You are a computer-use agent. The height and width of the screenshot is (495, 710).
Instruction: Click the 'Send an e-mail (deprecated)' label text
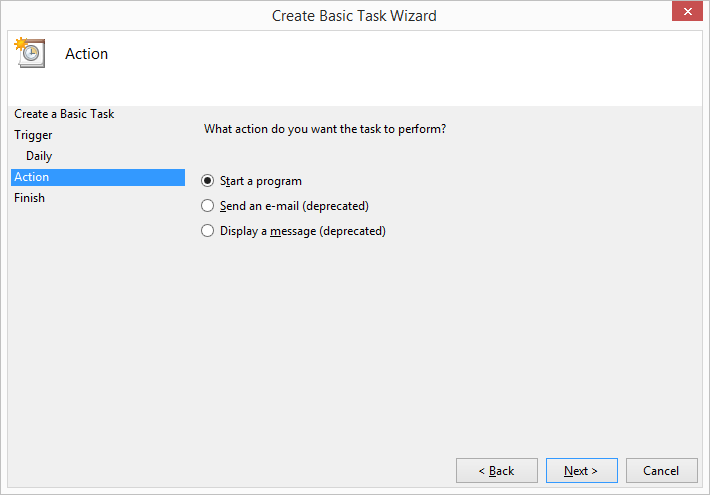[294, 206]
